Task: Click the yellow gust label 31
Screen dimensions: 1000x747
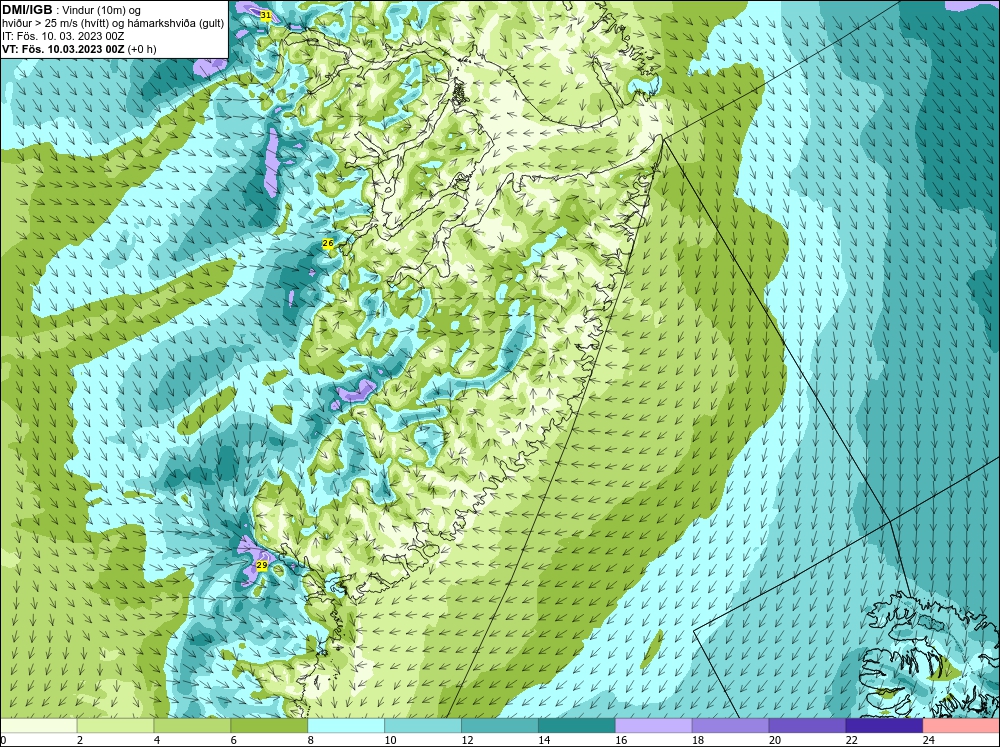Action: pyautogui.click(x=266, y=15)
